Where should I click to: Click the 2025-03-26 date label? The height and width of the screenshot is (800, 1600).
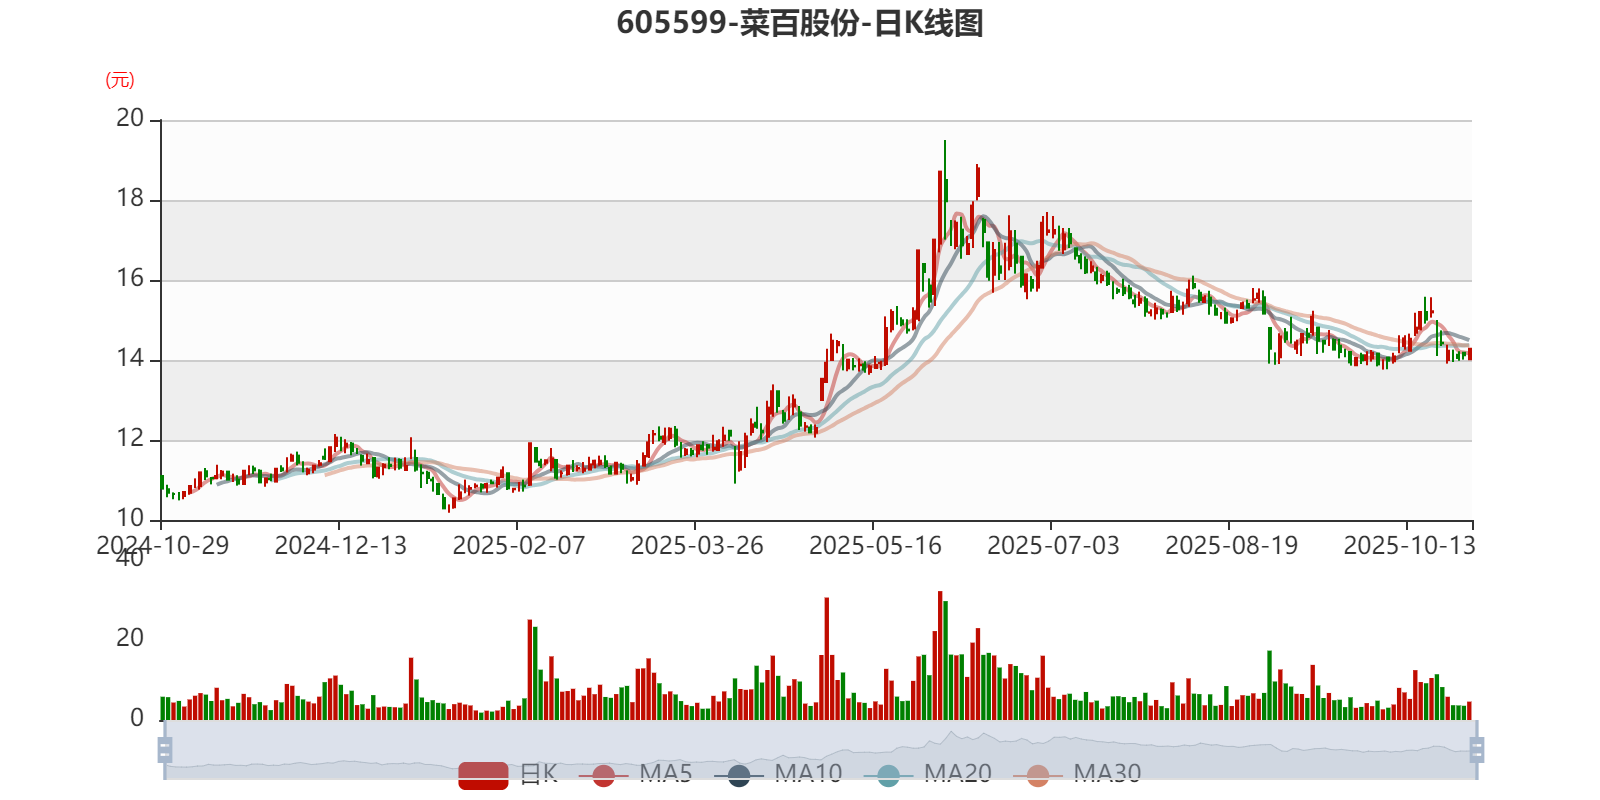[696, 545]
